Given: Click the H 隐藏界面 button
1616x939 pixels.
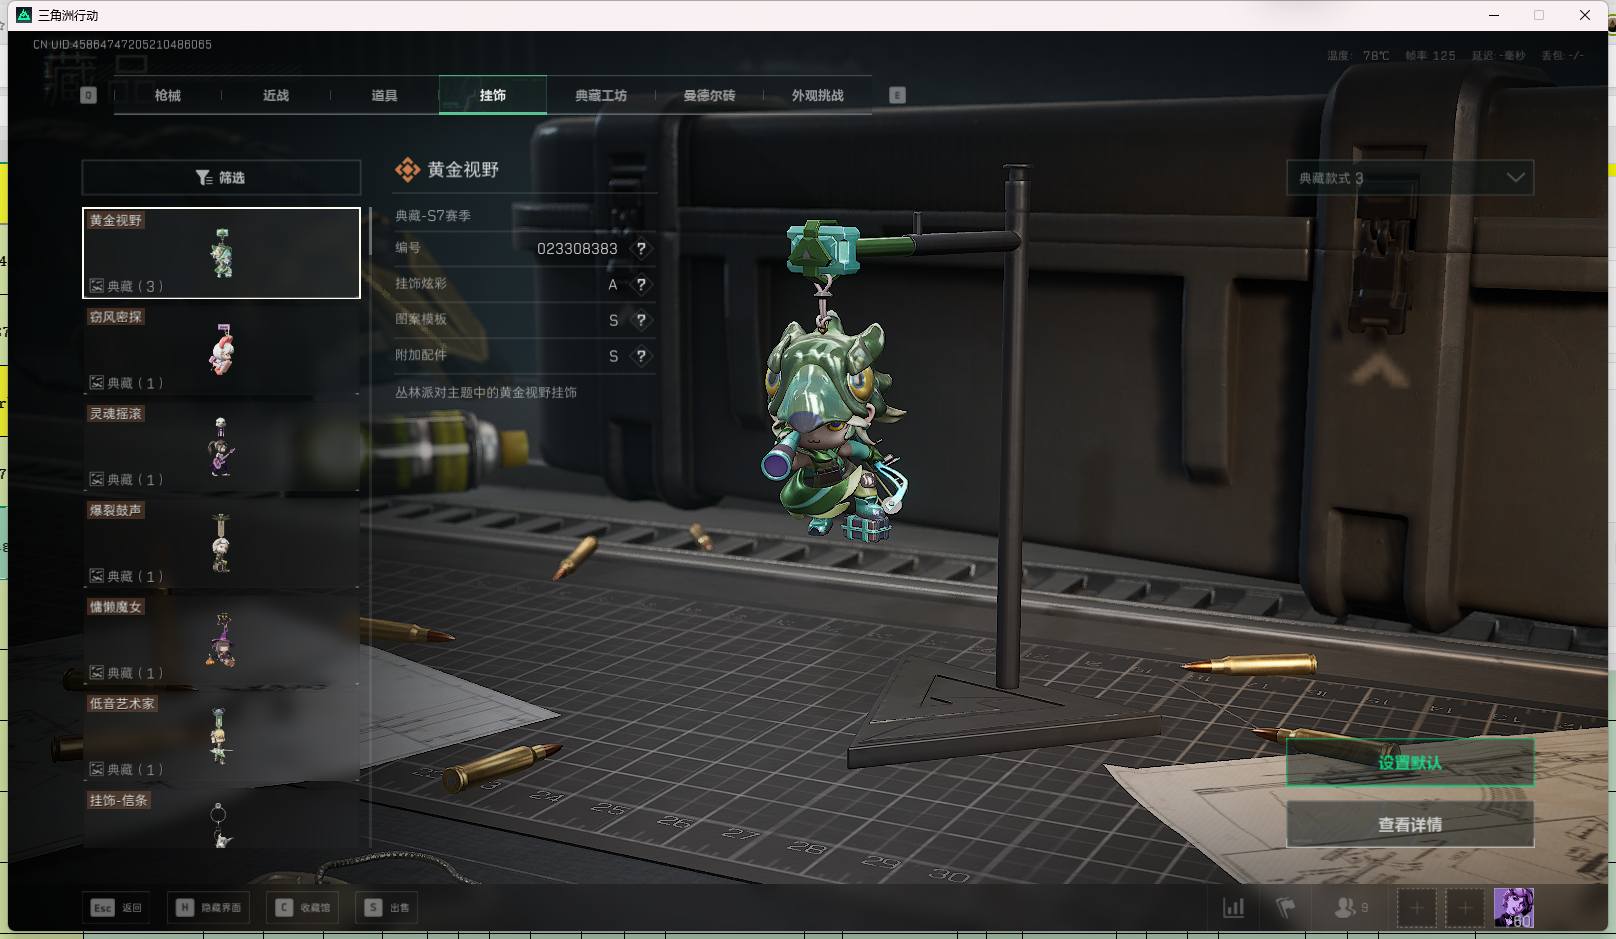Looking at the screenshot, I should pos(209,907).
